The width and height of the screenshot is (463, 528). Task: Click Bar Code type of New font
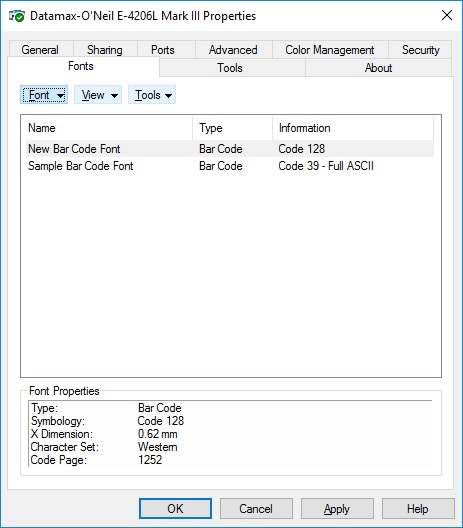click(221, 149)
